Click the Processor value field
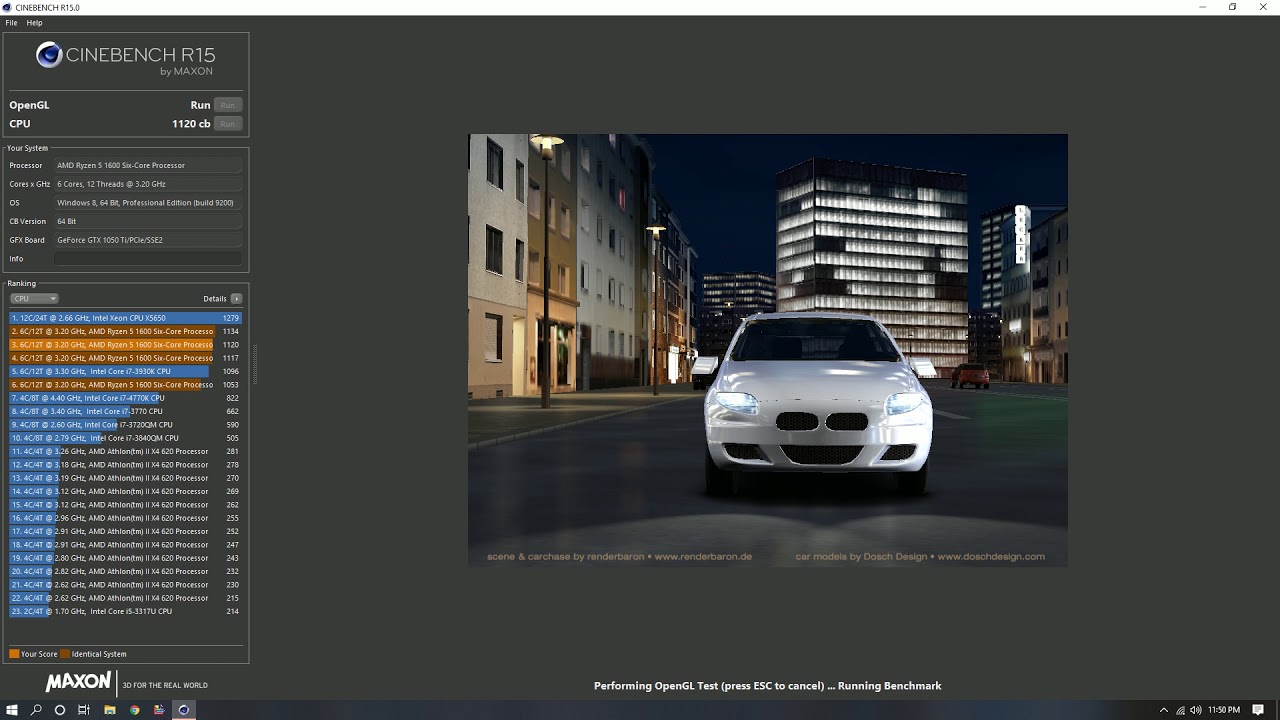 tap(148, 165)
